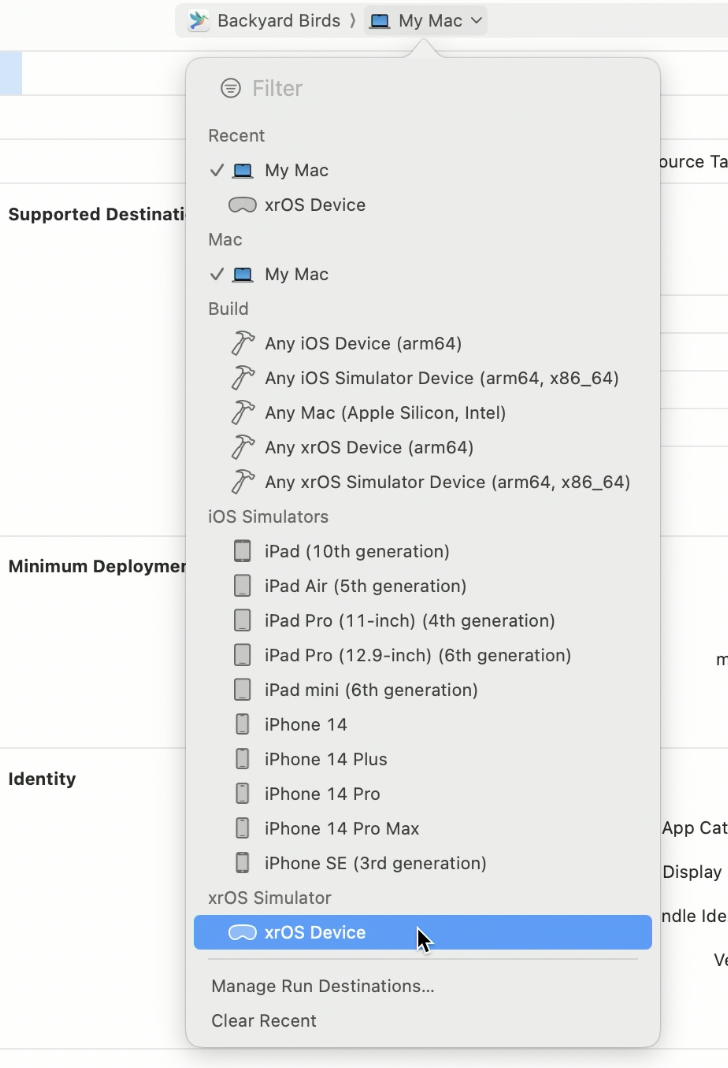Image resolution: width=728 pixels, height=1068 pixels.
Task: Select iPhone 14 Pro simulator
Action: point(422,794)
